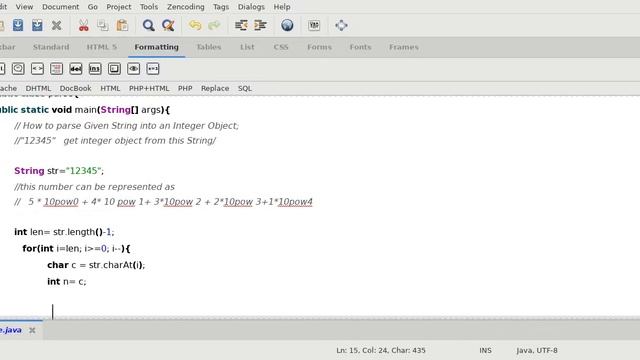
Task: Switch to the Tables tab
Action: [209, 47]
